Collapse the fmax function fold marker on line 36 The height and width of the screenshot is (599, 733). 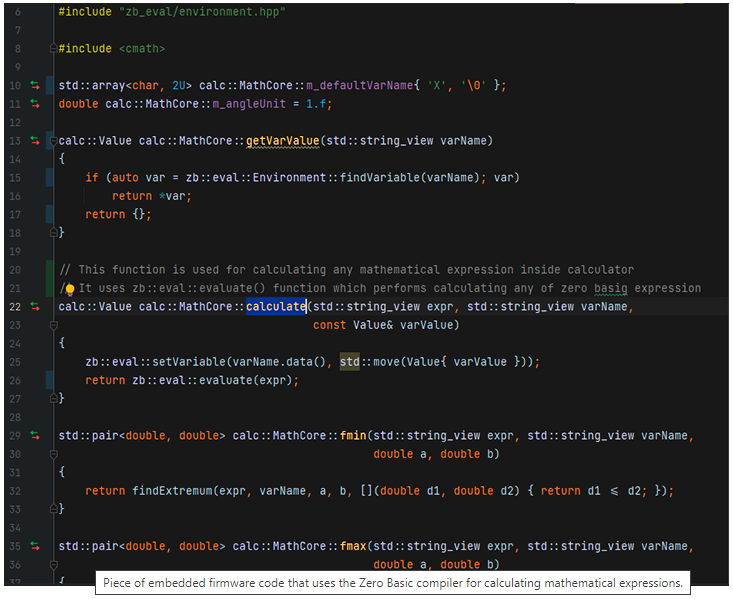click(54, 564)
